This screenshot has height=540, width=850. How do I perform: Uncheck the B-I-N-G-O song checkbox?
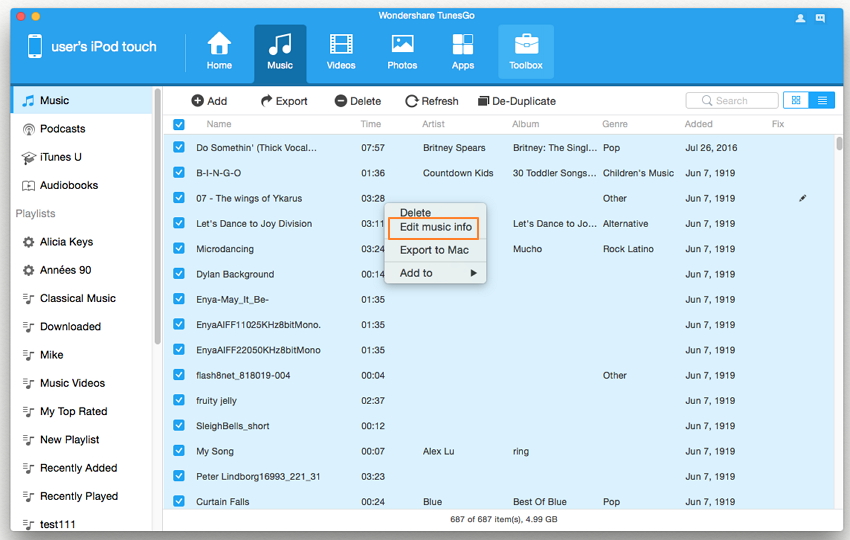tap(179, 173)
